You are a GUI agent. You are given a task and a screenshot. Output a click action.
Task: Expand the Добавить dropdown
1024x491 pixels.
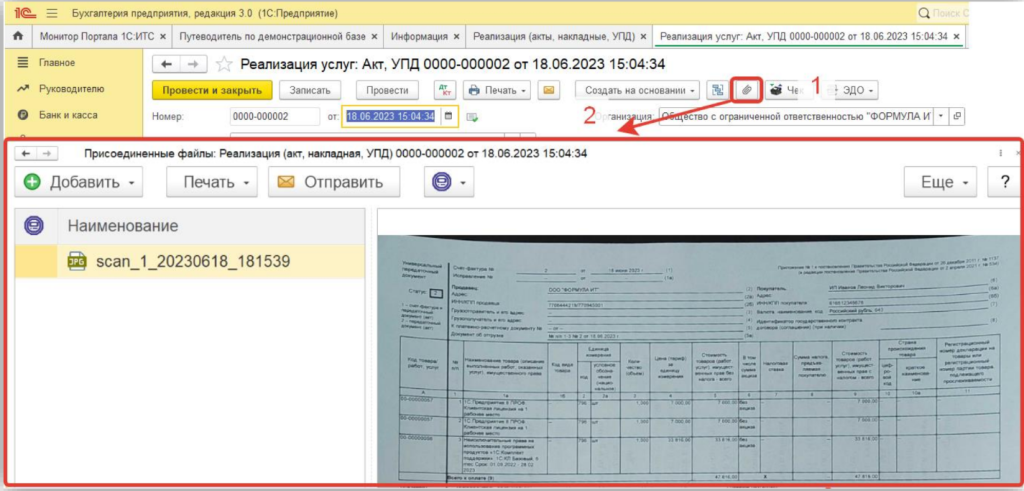tap(132, 183)
